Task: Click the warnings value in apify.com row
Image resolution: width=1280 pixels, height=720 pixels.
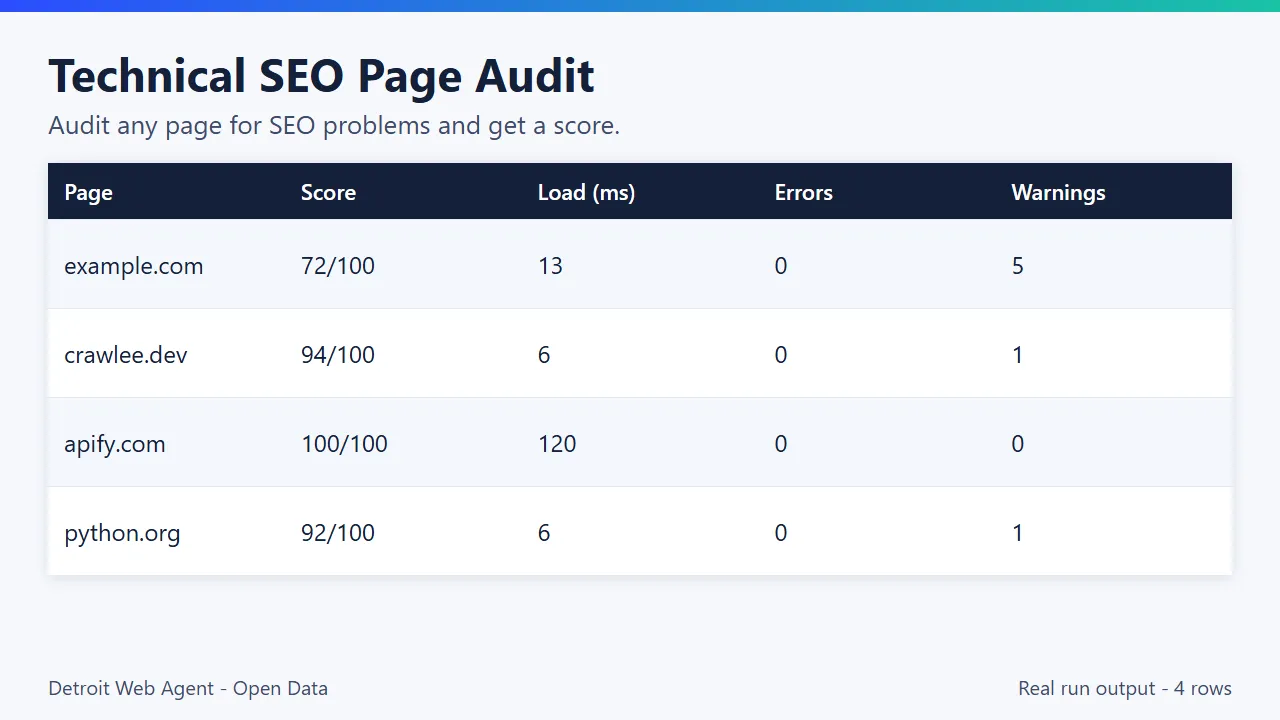Action: 1018,444
